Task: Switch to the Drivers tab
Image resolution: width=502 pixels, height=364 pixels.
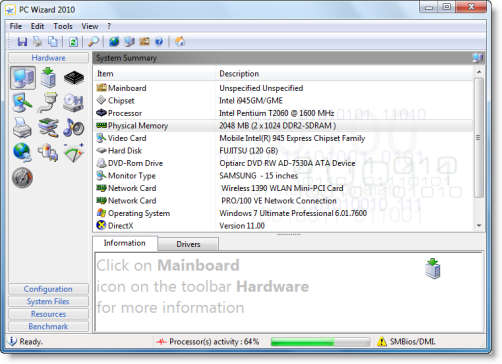Action: (x=188, y=244)
